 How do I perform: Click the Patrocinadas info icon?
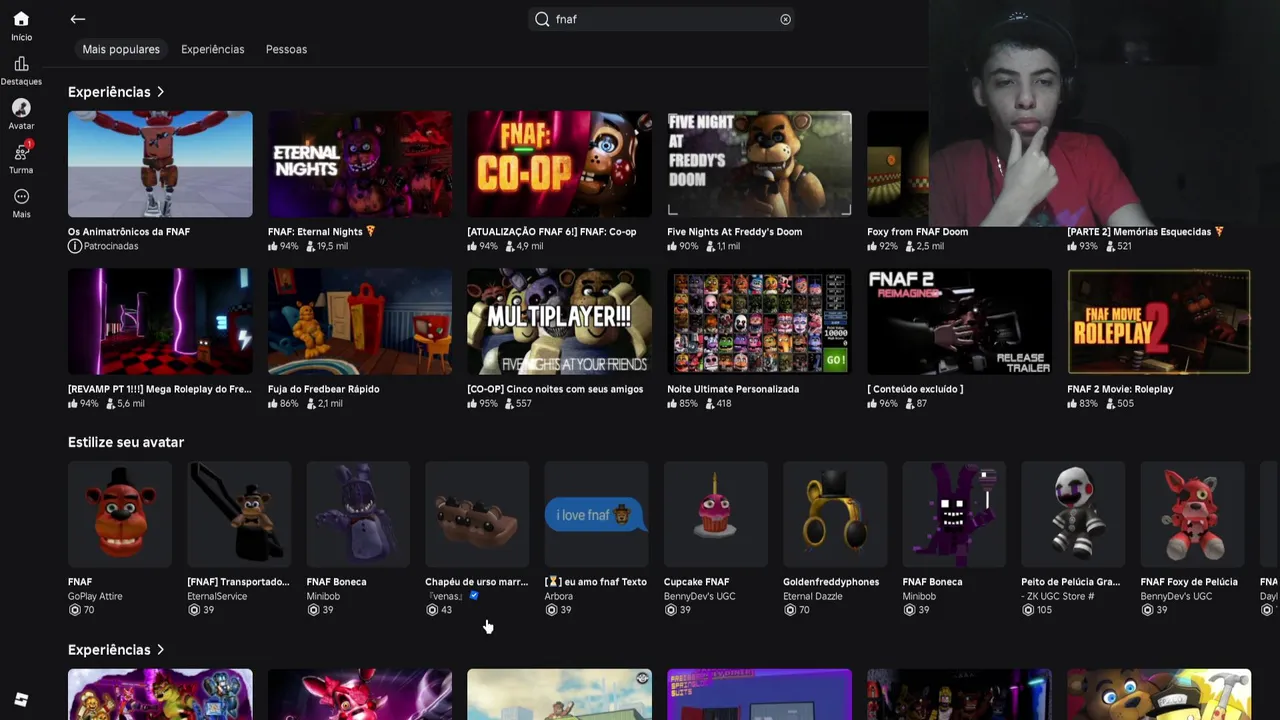pyautogui.click(x=74, y=246)
